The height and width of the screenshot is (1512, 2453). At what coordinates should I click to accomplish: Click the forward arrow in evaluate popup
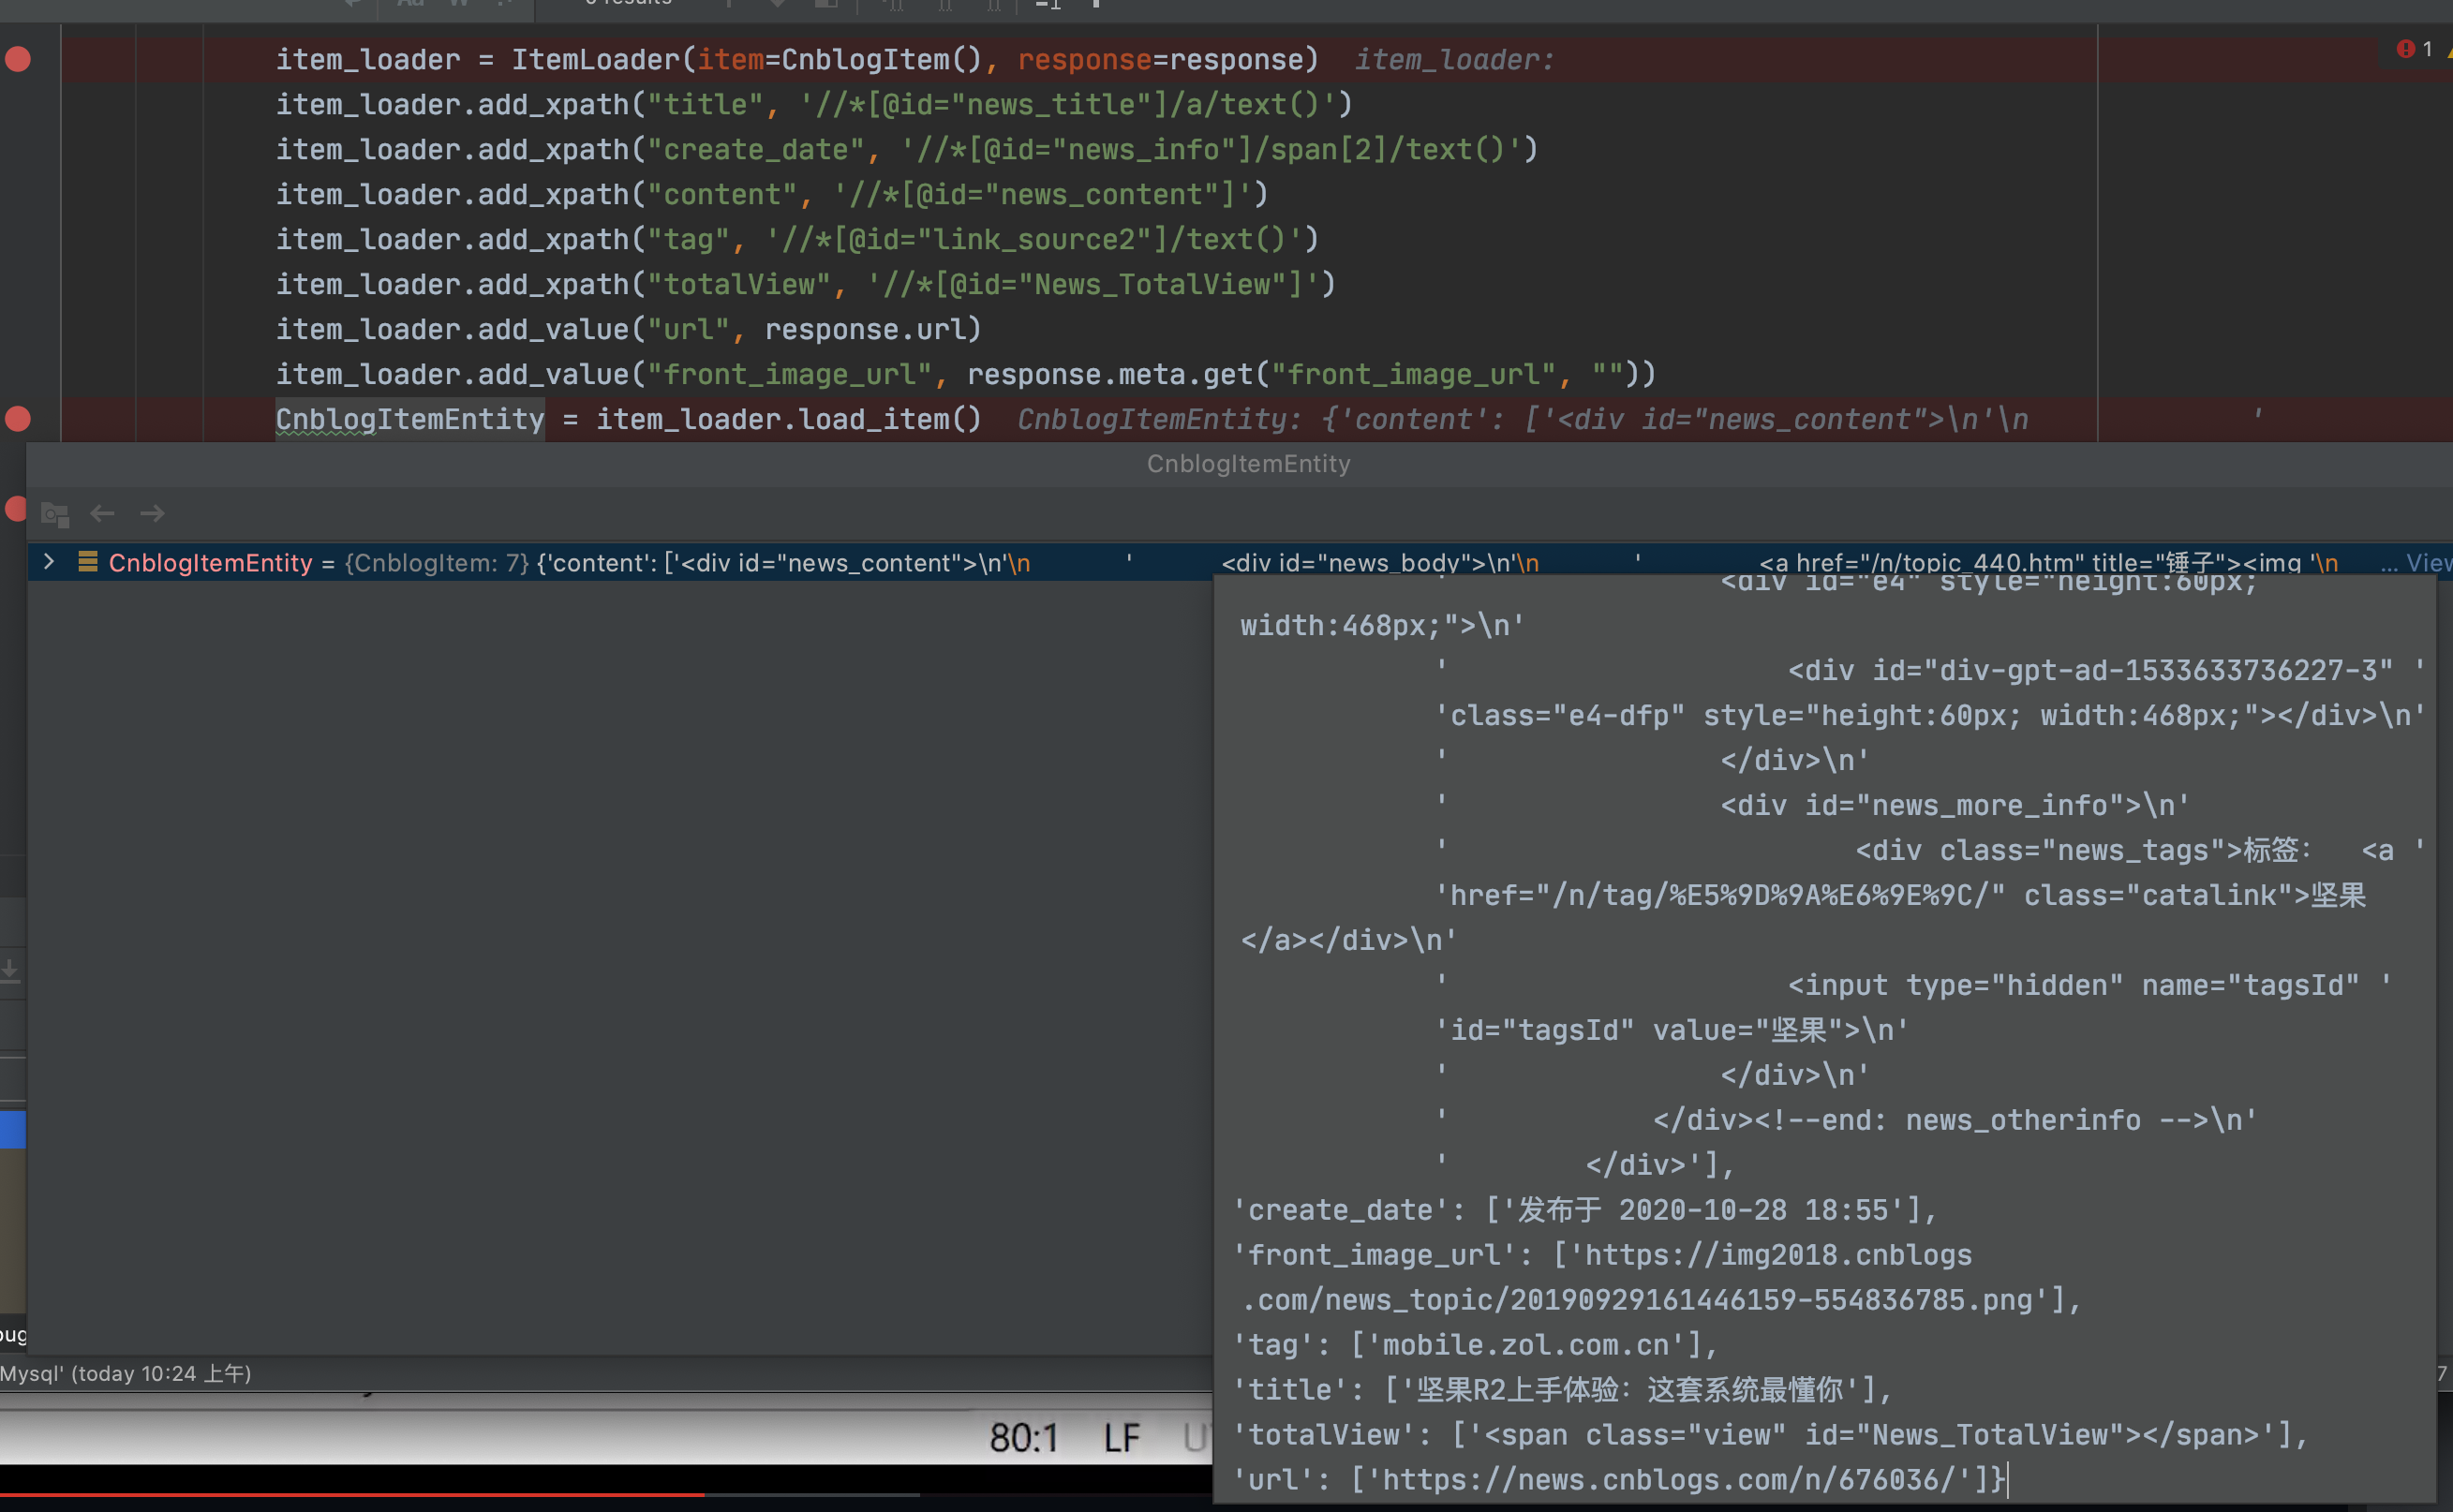click(x=152, y=514)
